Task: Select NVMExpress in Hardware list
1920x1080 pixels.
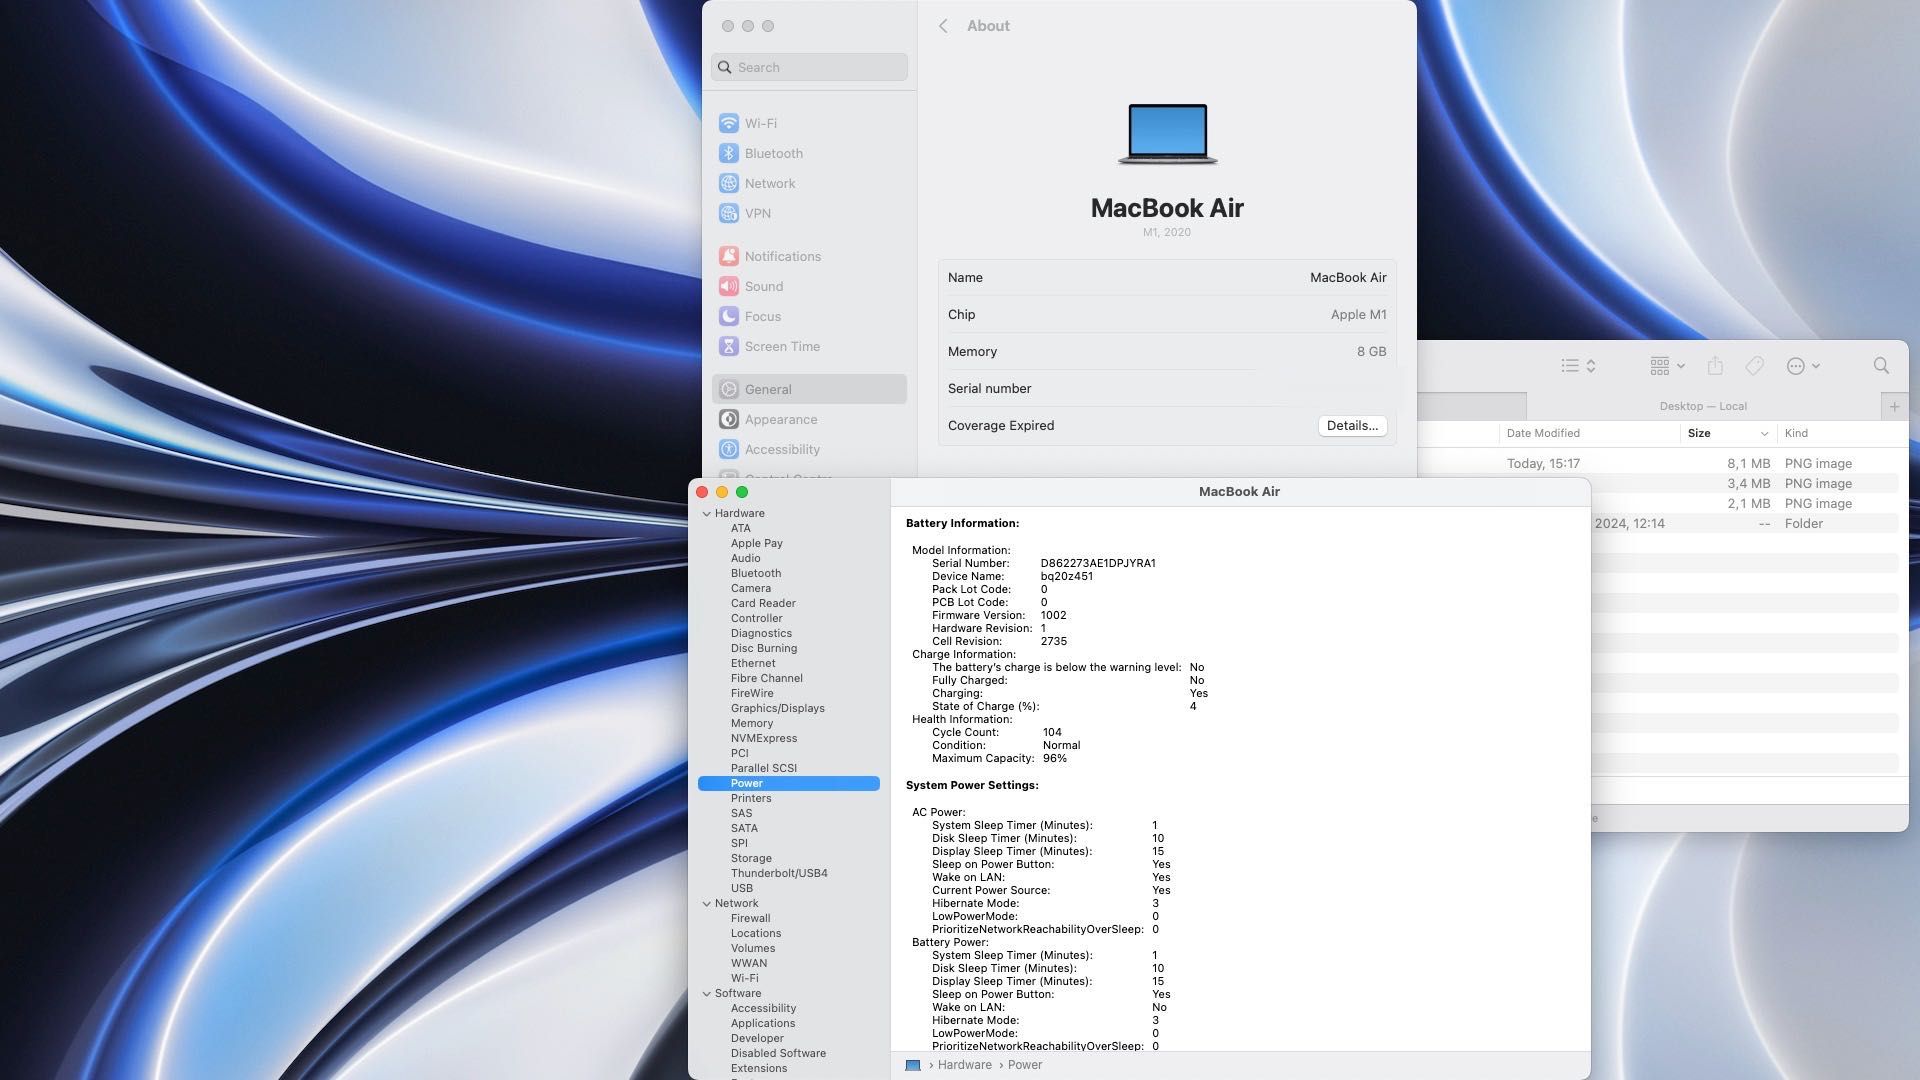Action: (x=763, y=738)
